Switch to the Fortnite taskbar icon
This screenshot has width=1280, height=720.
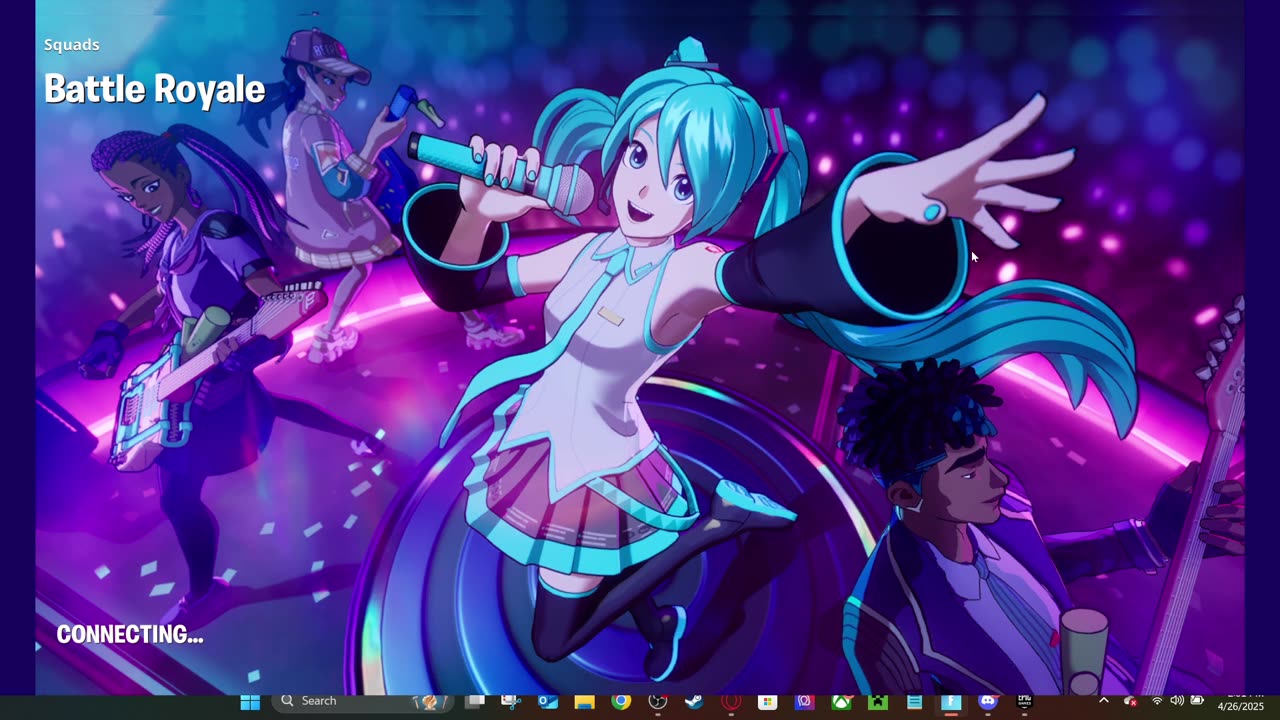pos(951,702)
